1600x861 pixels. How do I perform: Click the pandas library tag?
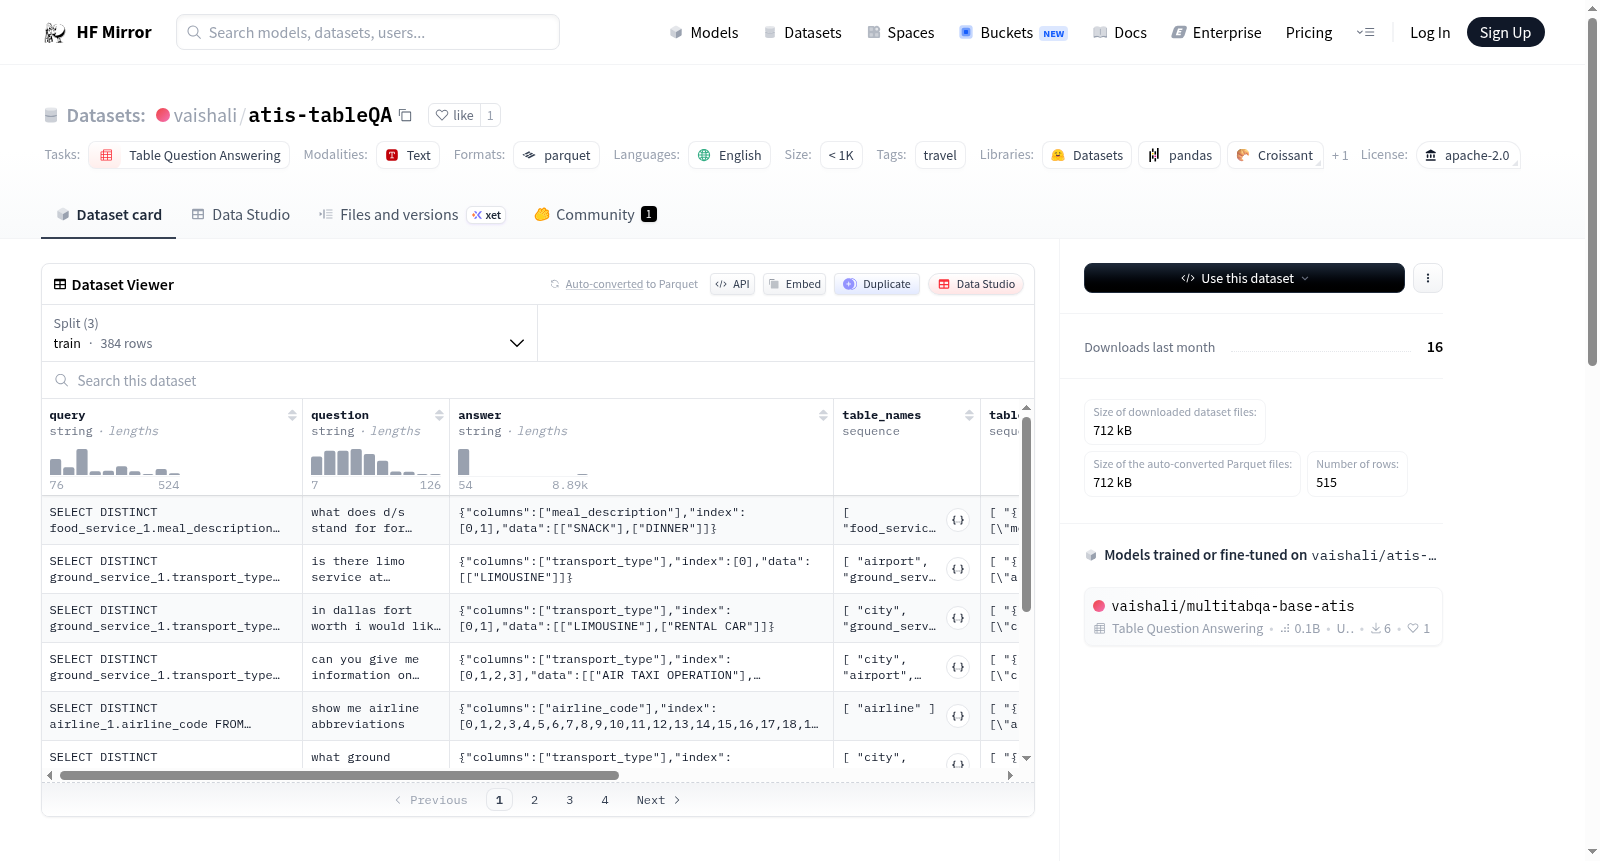[x=1179, y=155]
